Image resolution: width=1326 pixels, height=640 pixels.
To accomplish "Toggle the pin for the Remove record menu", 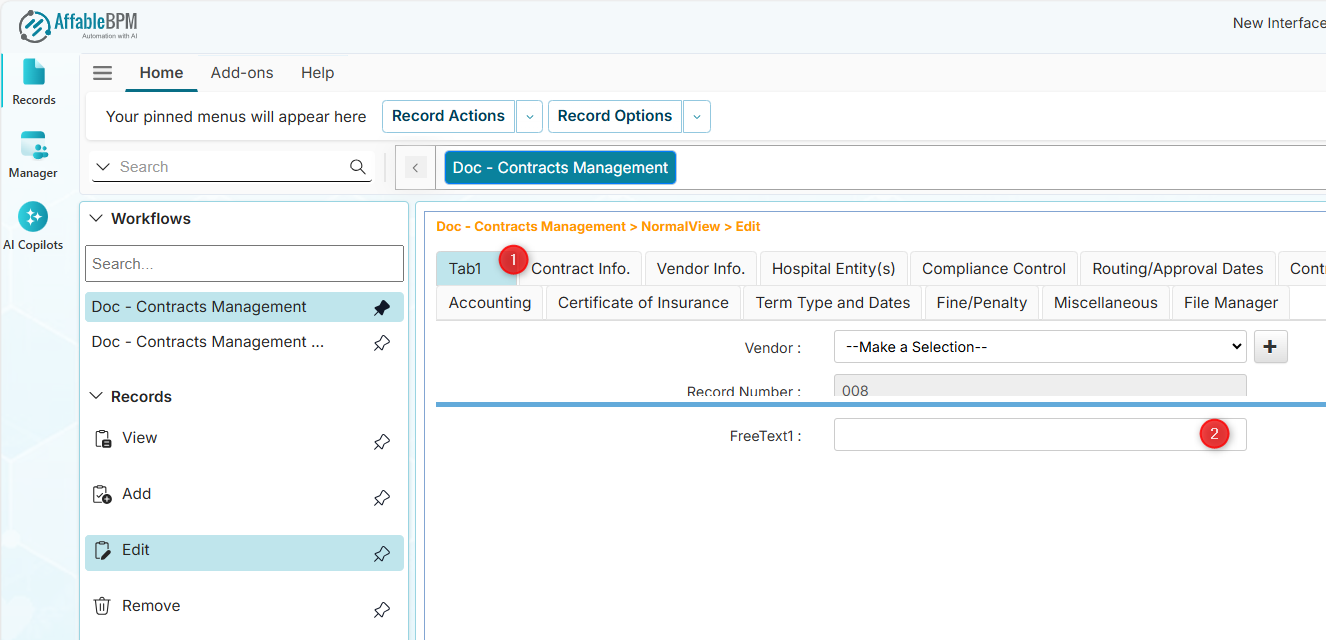I will pyautogui.click(x=382, y=609).
